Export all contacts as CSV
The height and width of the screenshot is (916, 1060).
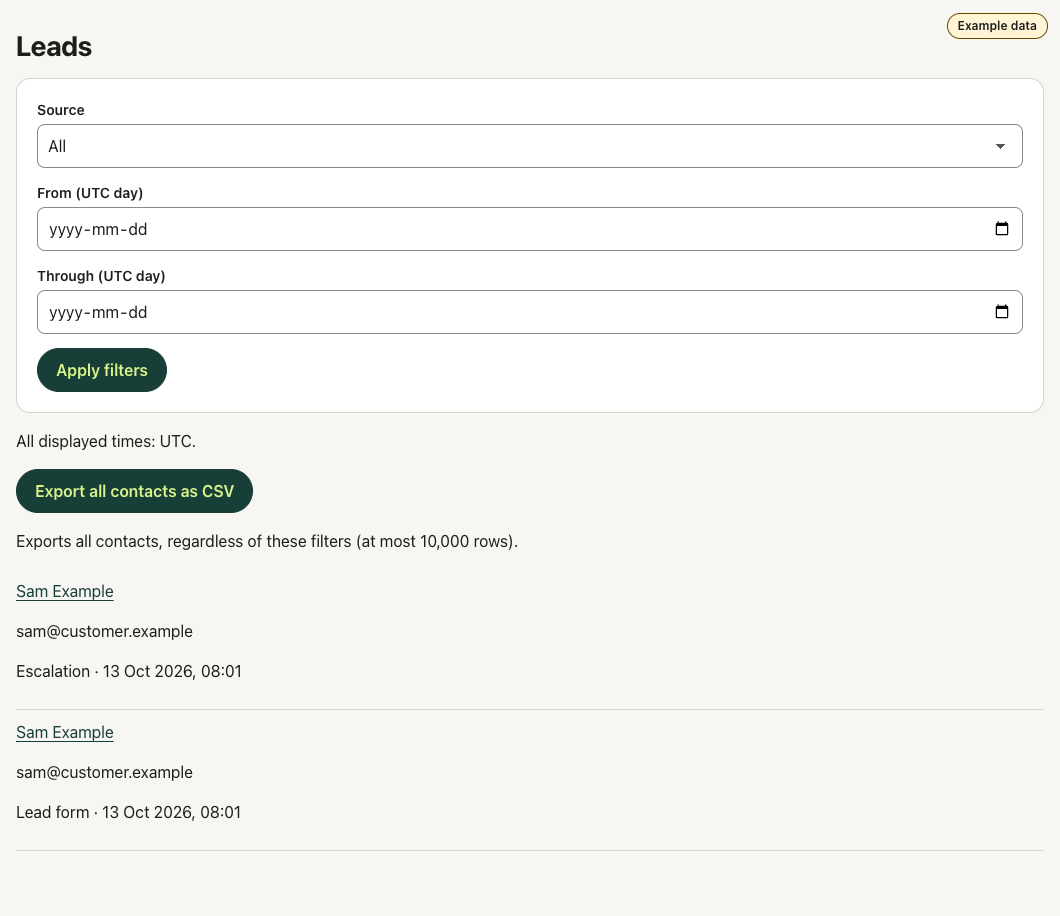(x=135, y=491)
